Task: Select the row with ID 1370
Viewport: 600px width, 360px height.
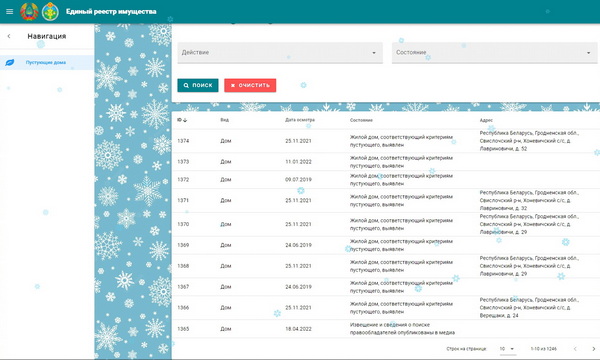Action: [x=386, y=224]
